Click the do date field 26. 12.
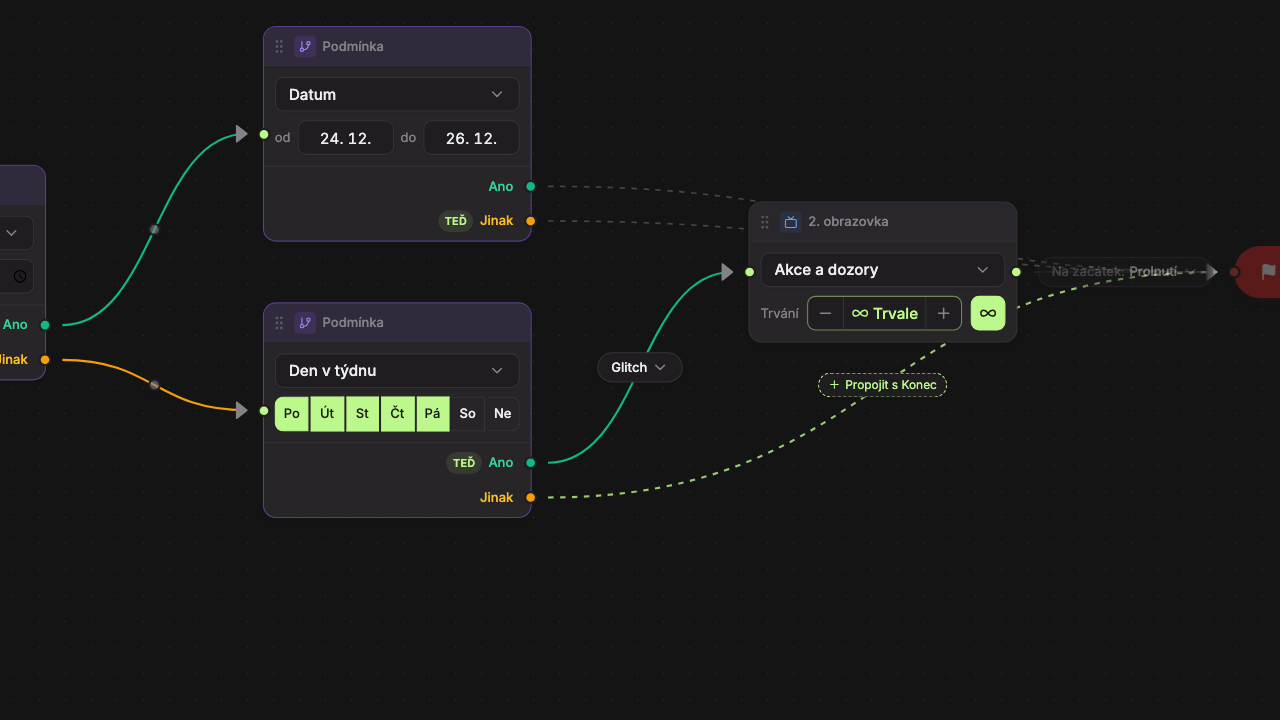This screenshot has height=720, width=1280. (x=472, y=138)
